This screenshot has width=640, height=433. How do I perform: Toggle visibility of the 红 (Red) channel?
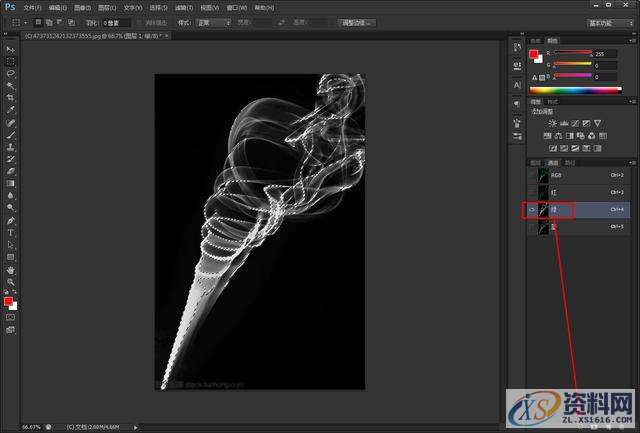coord(531,192)
